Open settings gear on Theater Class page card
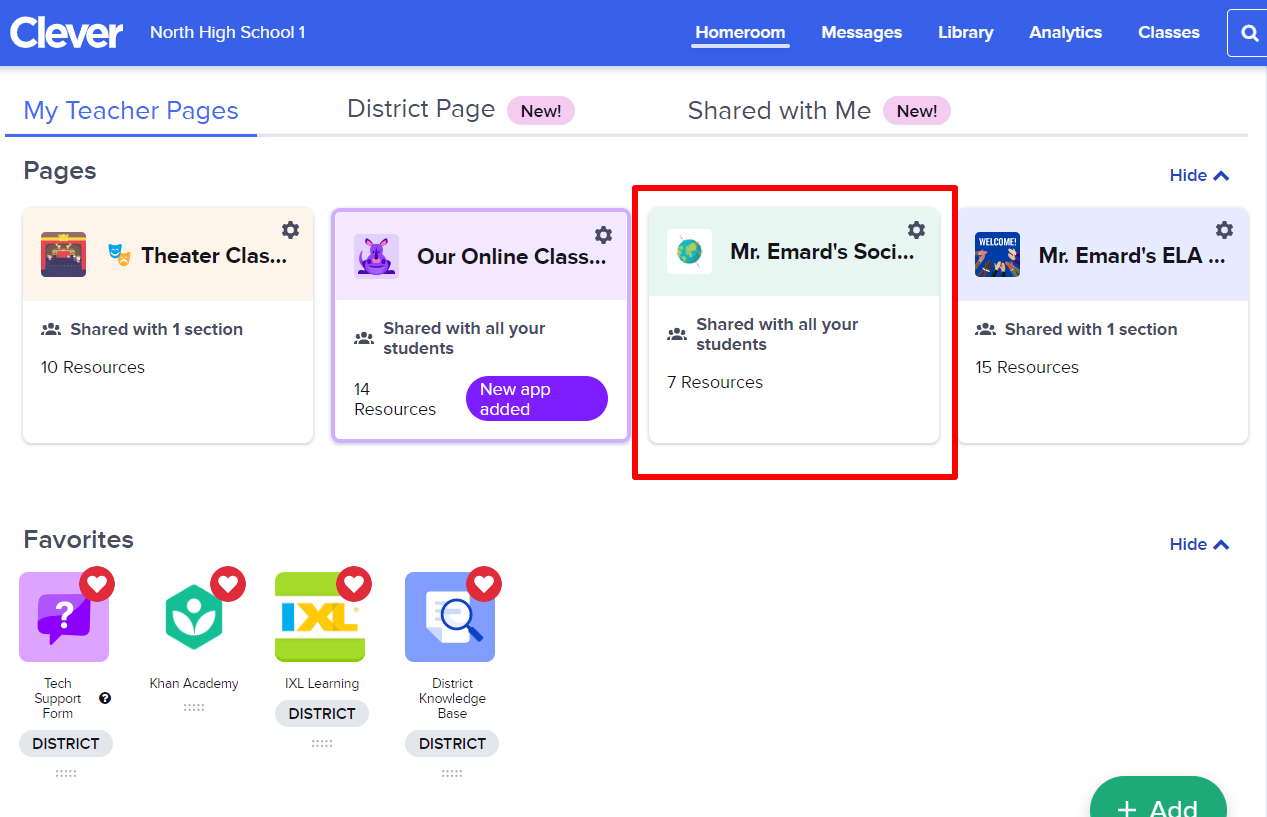This screenshot has height=817, width=1267. pos(290,230)
